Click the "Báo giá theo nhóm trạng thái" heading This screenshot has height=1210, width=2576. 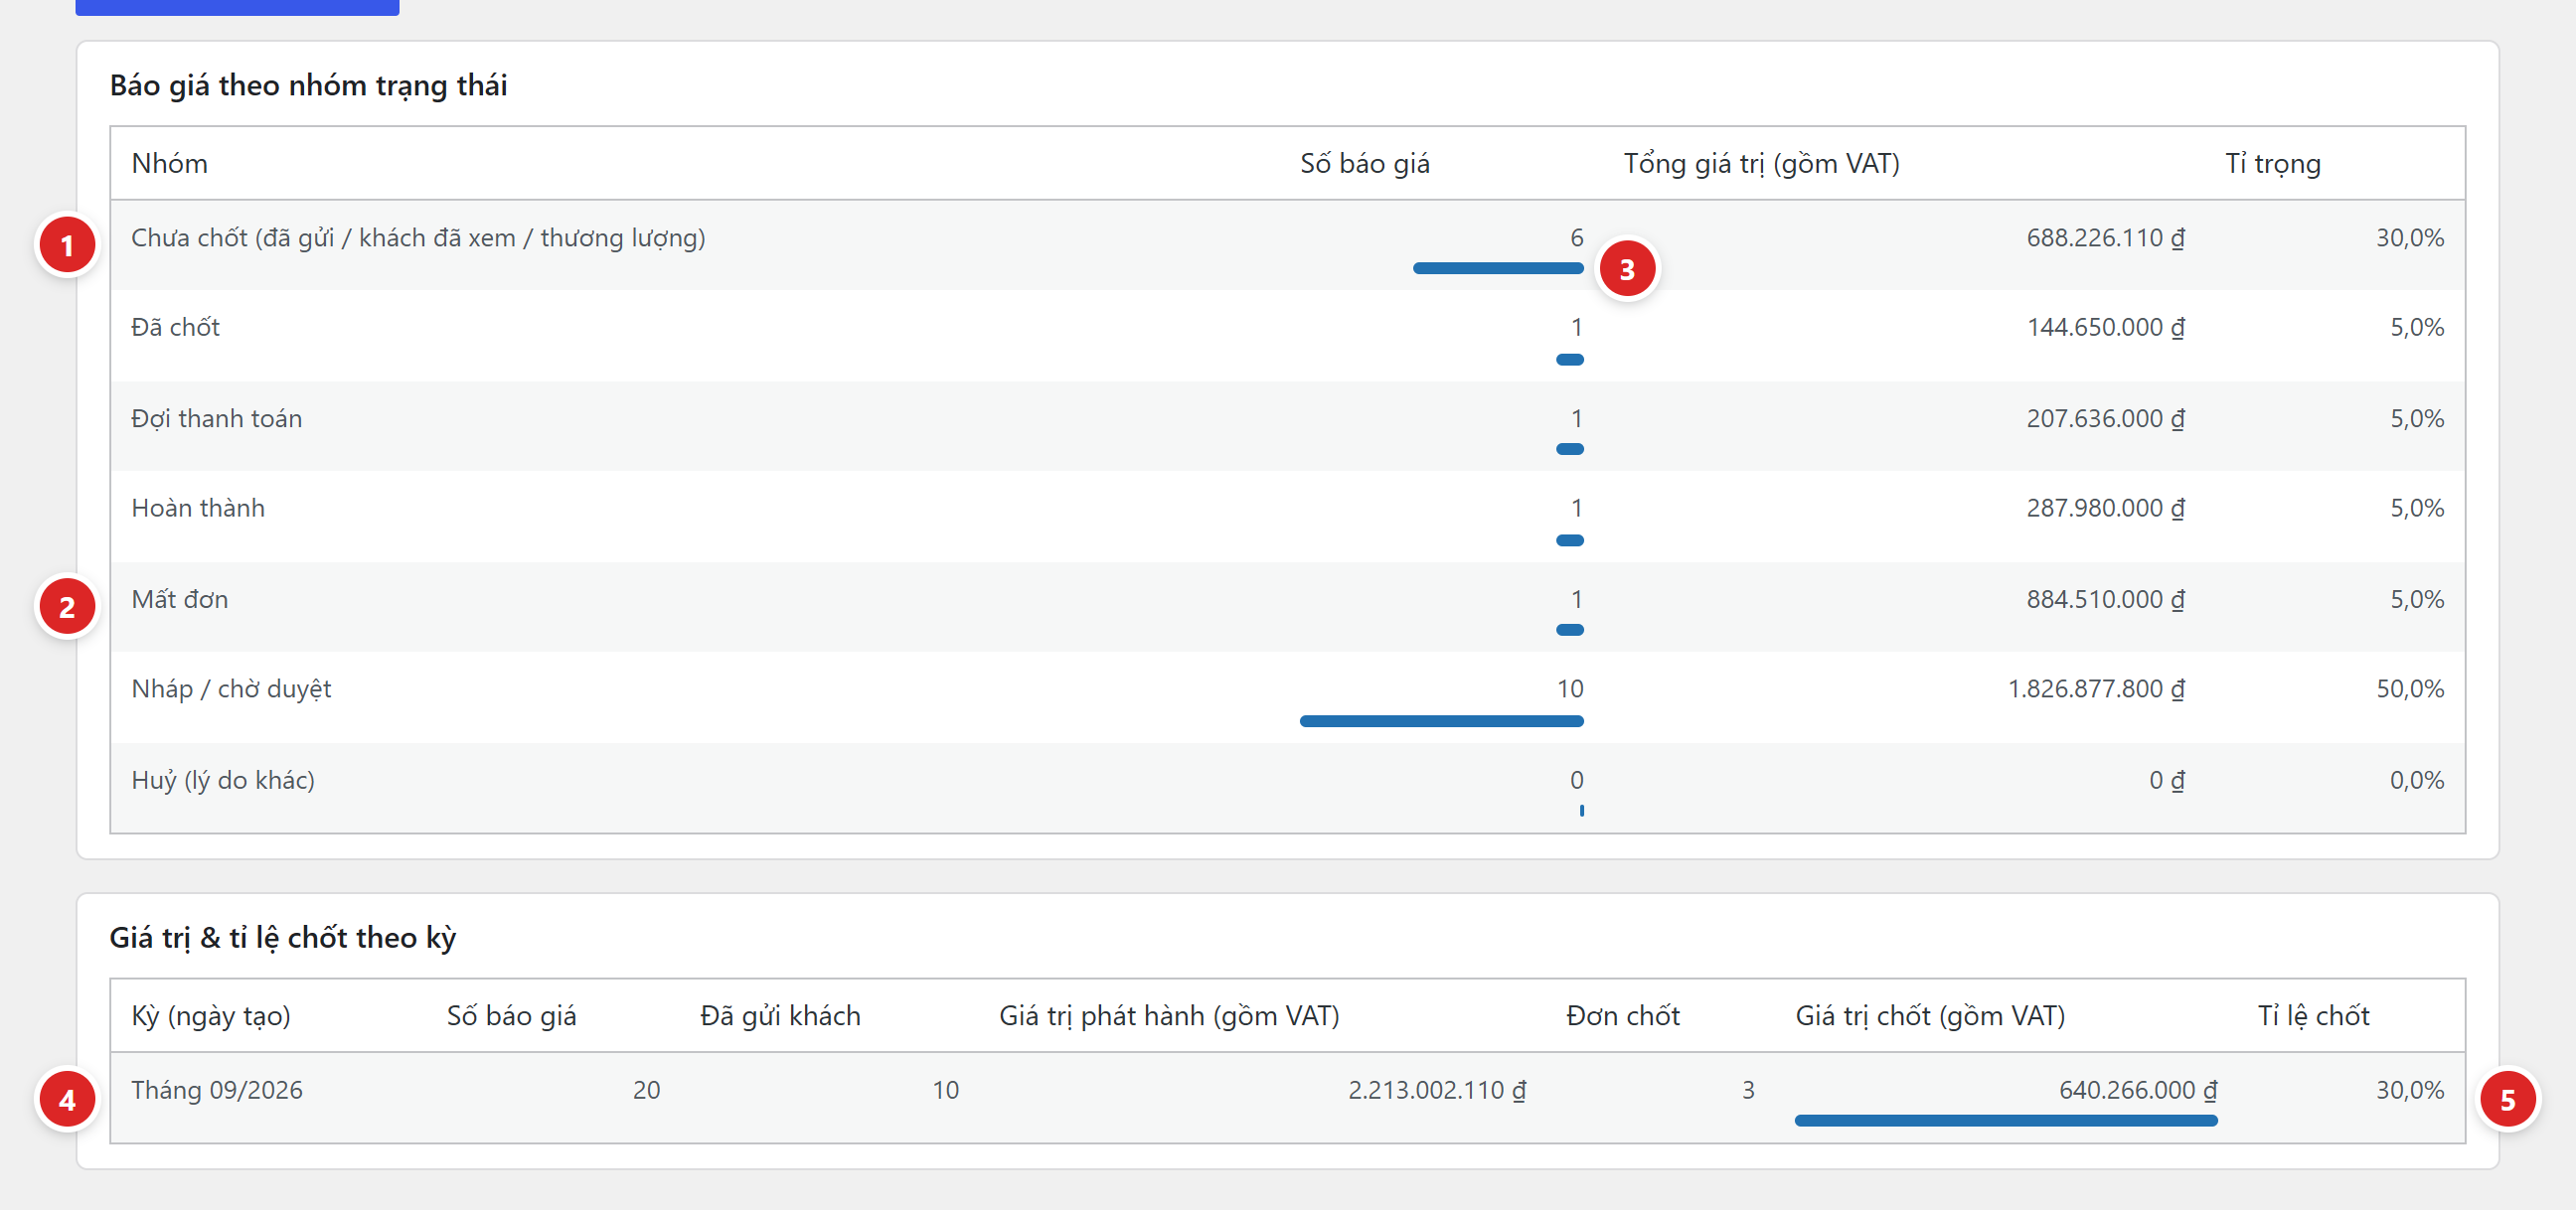(308, 85)
